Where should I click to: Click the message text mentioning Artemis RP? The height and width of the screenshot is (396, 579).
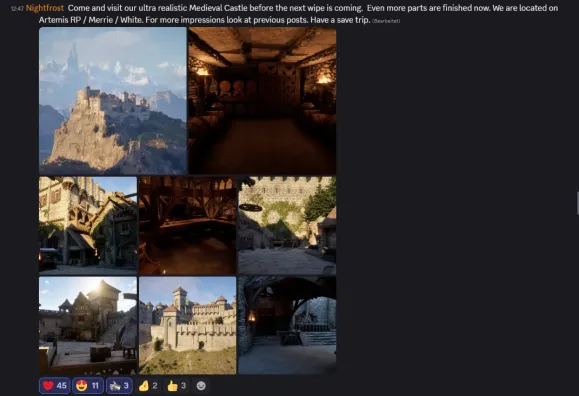coord(205,20)
